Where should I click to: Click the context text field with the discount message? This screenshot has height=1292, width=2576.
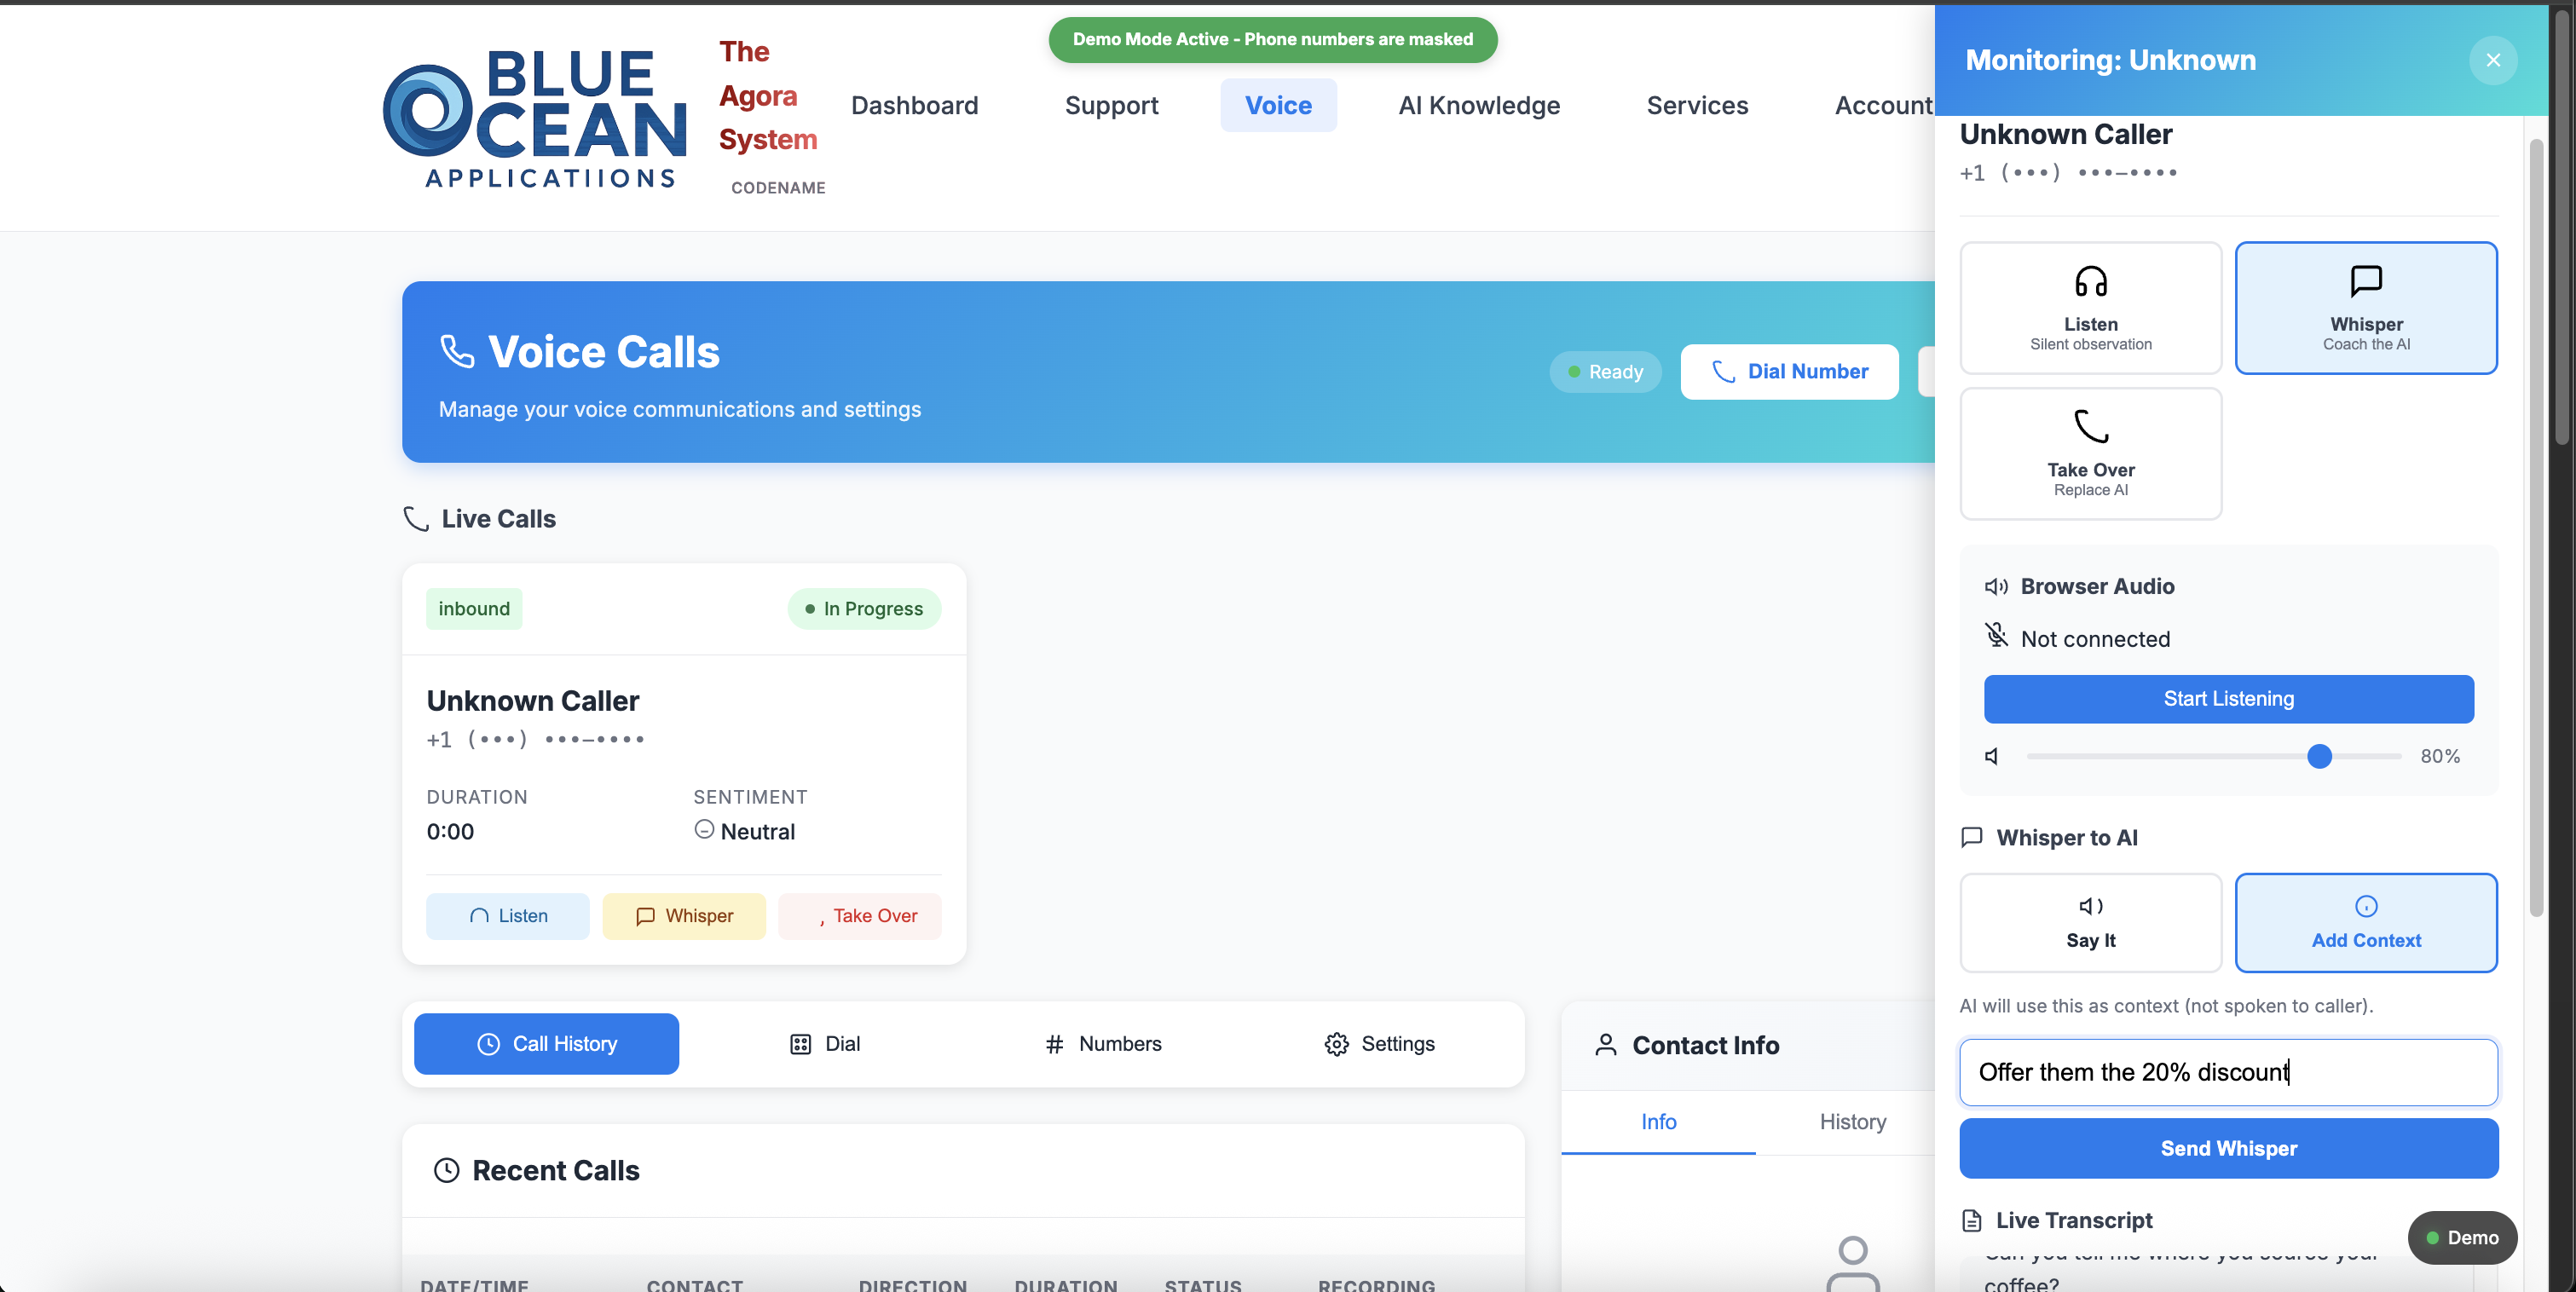coord(2228,1072)
